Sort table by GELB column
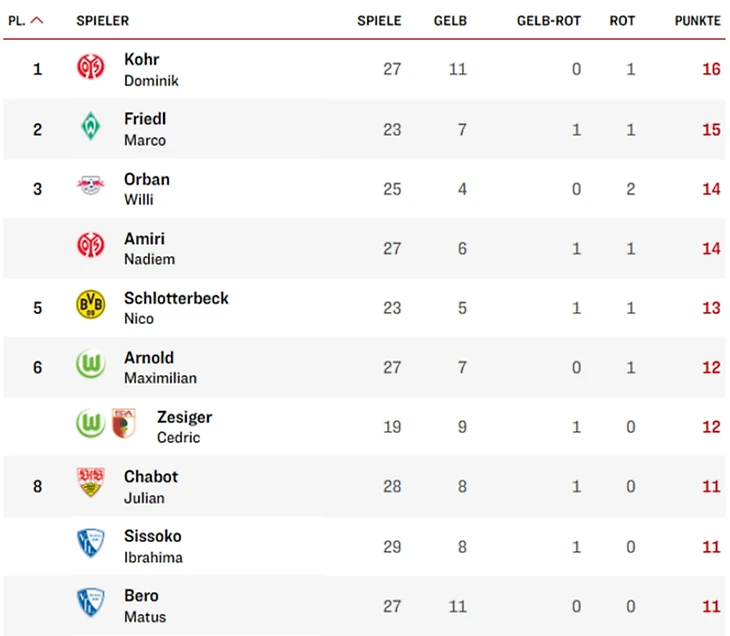The width and height of the screenshot is (730, 636). pyautogui.click(x=450, y=21)
